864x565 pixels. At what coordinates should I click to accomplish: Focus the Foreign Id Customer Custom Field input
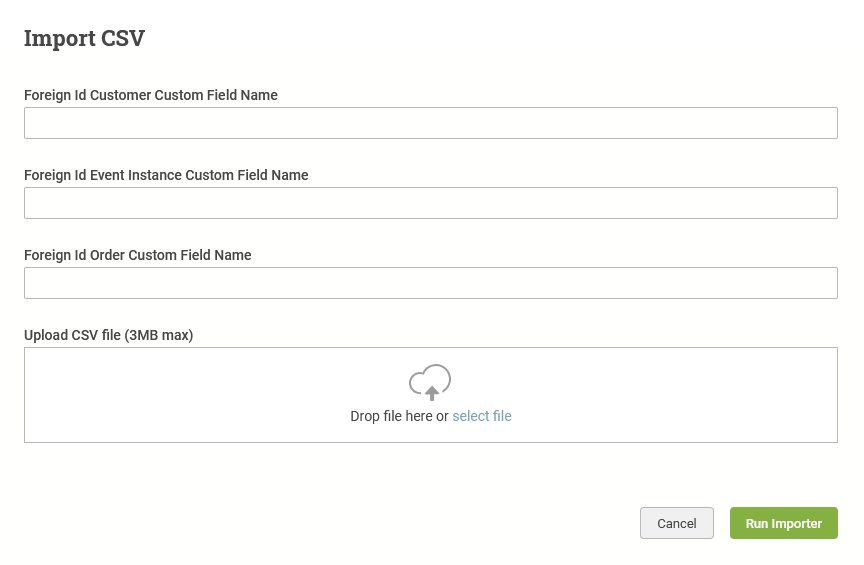431,123
